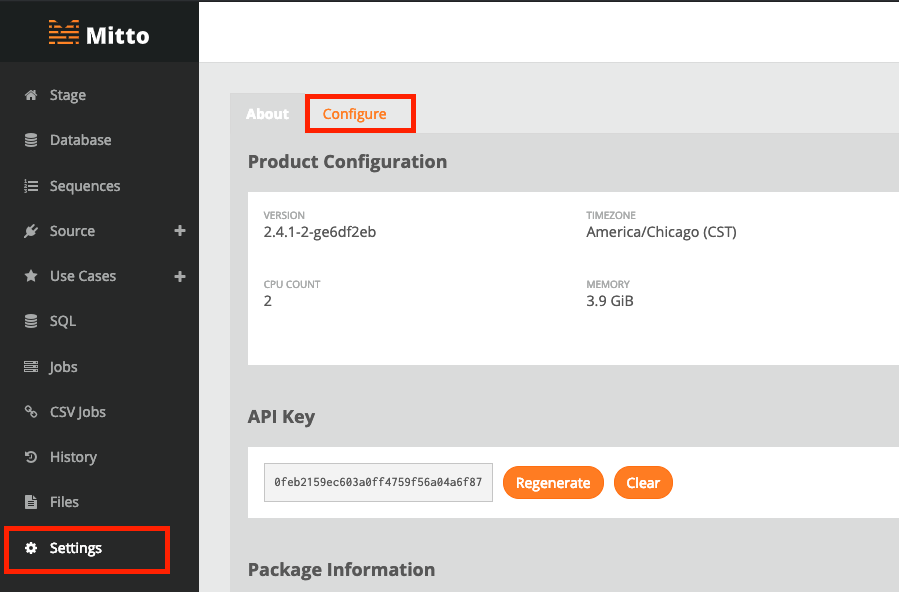Open SQL via its database icon
This screenshot has height=592, width=899.
pyautogui.click(x=31, y=321)
